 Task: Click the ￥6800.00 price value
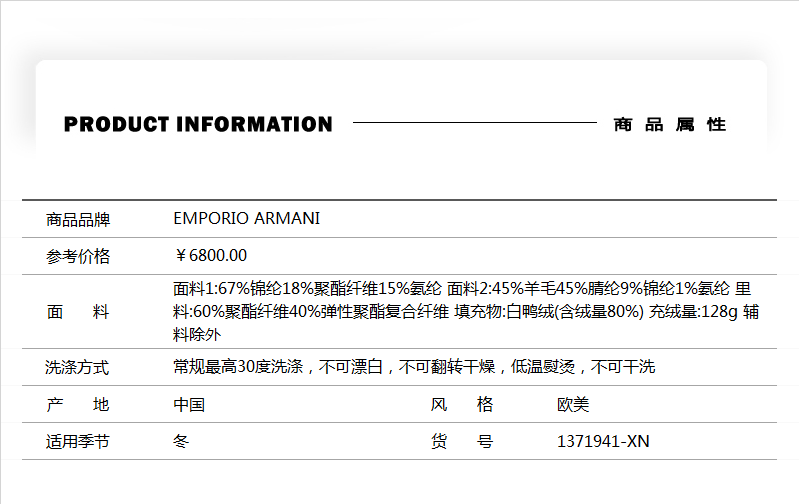(210, 255)
